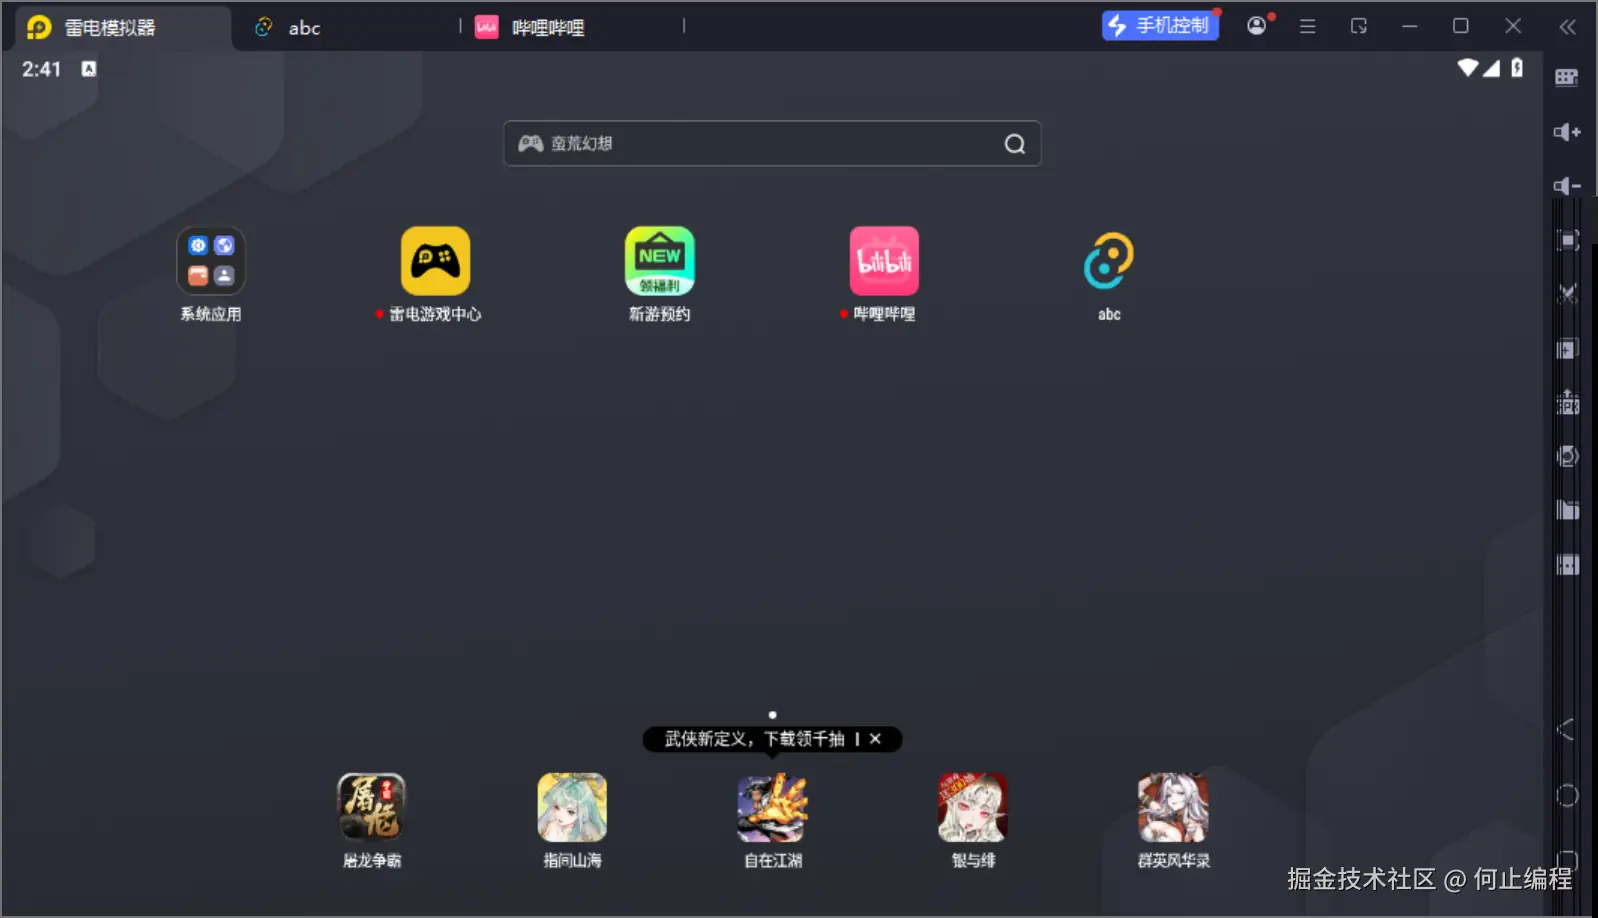Screen dimensions: 1598x918
Task: Collapse the sidebar with double-chevron icon
Action: click(1567, 27)
